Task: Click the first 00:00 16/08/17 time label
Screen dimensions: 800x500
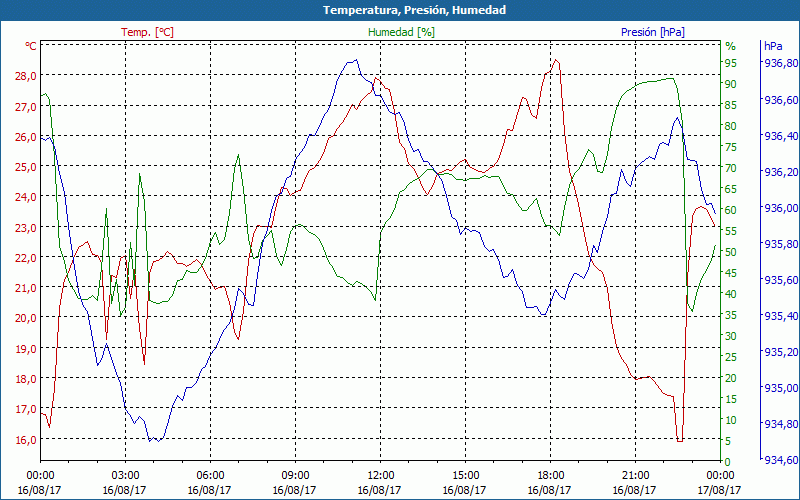Action: tap(40, 483)
